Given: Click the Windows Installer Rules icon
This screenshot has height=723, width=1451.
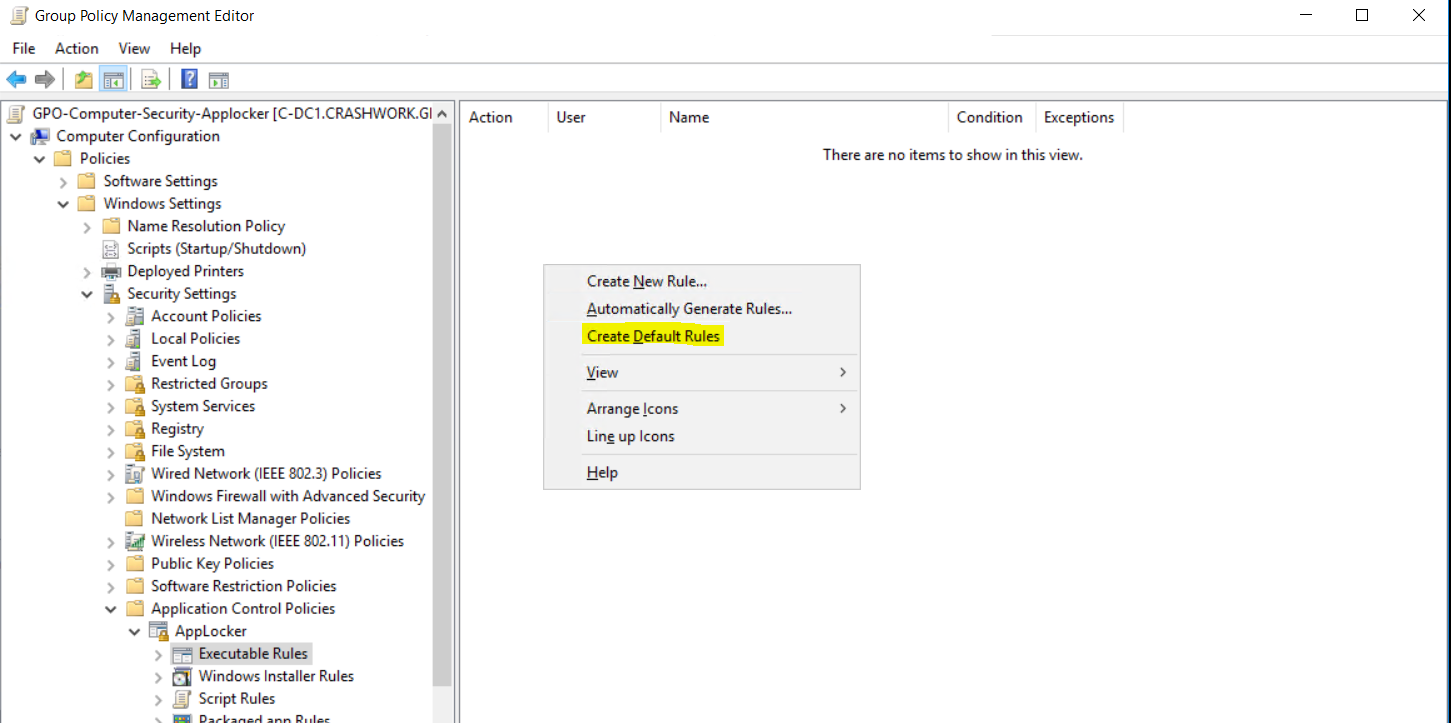Looking at the screenshot, I should tap(182, 676).
